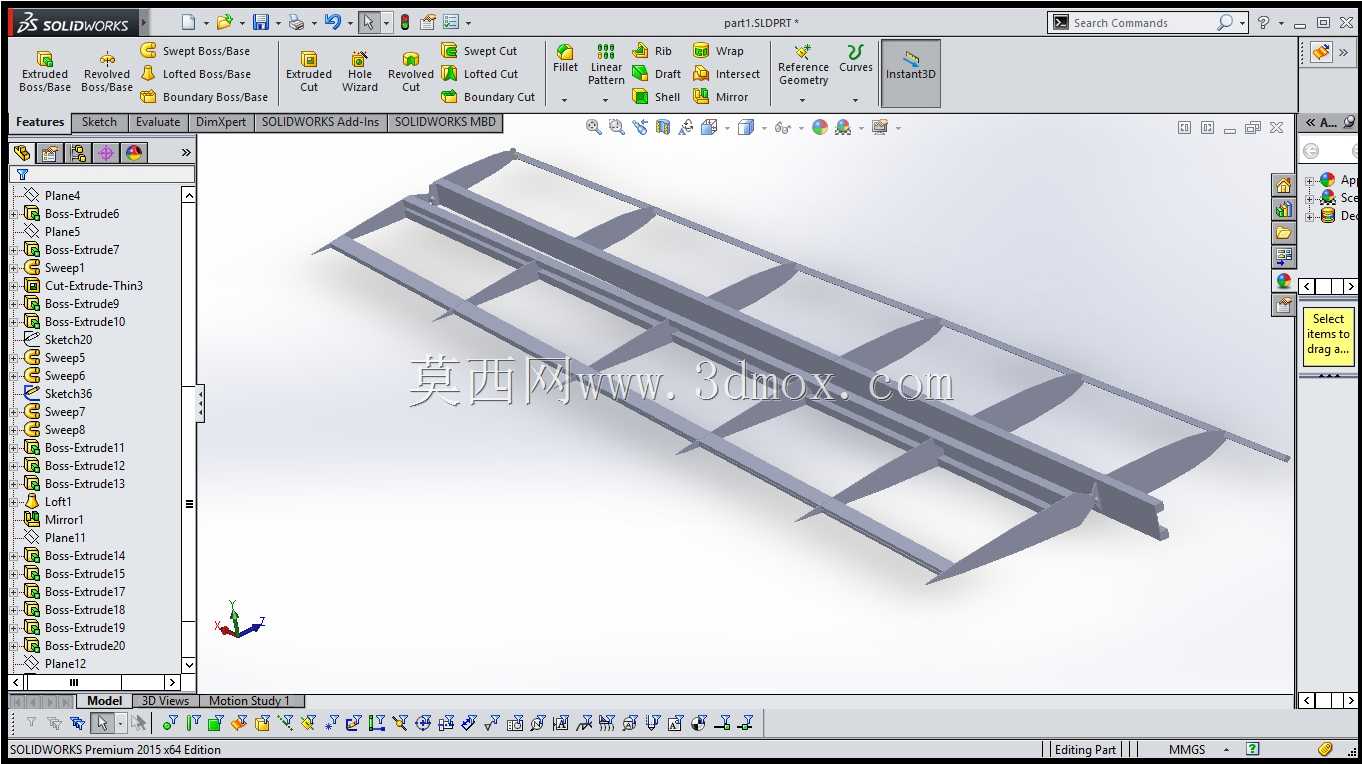Select the Extruded Boss/Base tool
Viewport: 1362px width, 764px height.
point(45,72)
